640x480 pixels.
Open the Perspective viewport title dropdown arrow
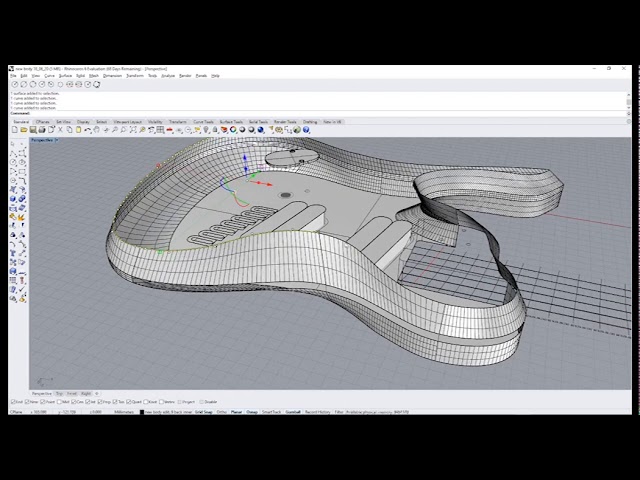56,140
